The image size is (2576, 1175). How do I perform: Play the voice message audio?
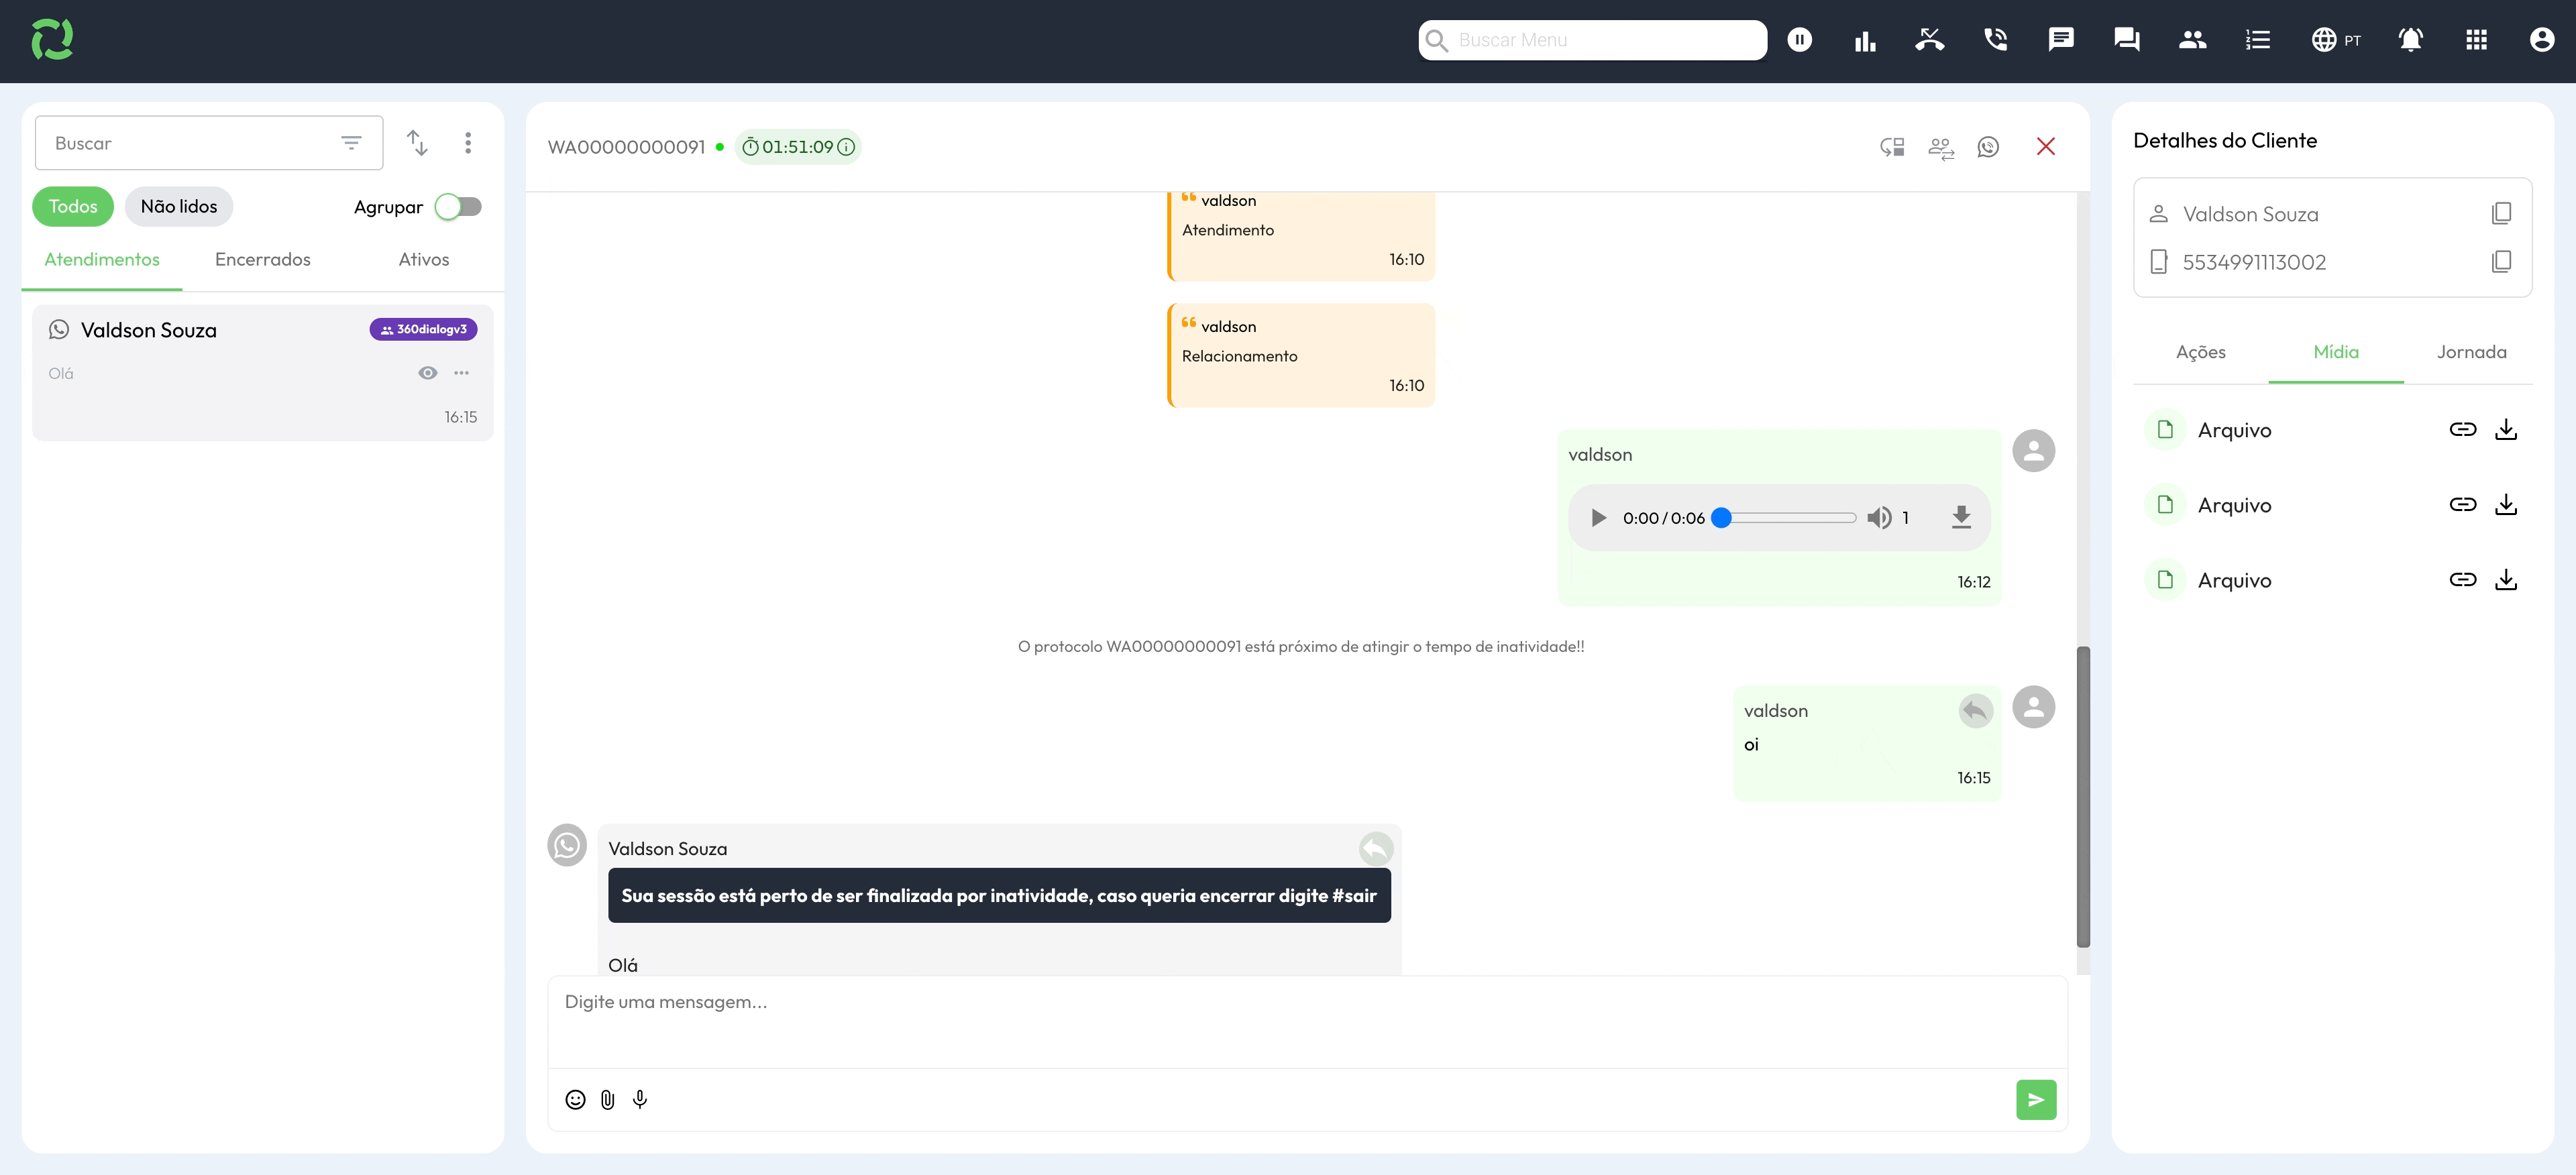1598,518
